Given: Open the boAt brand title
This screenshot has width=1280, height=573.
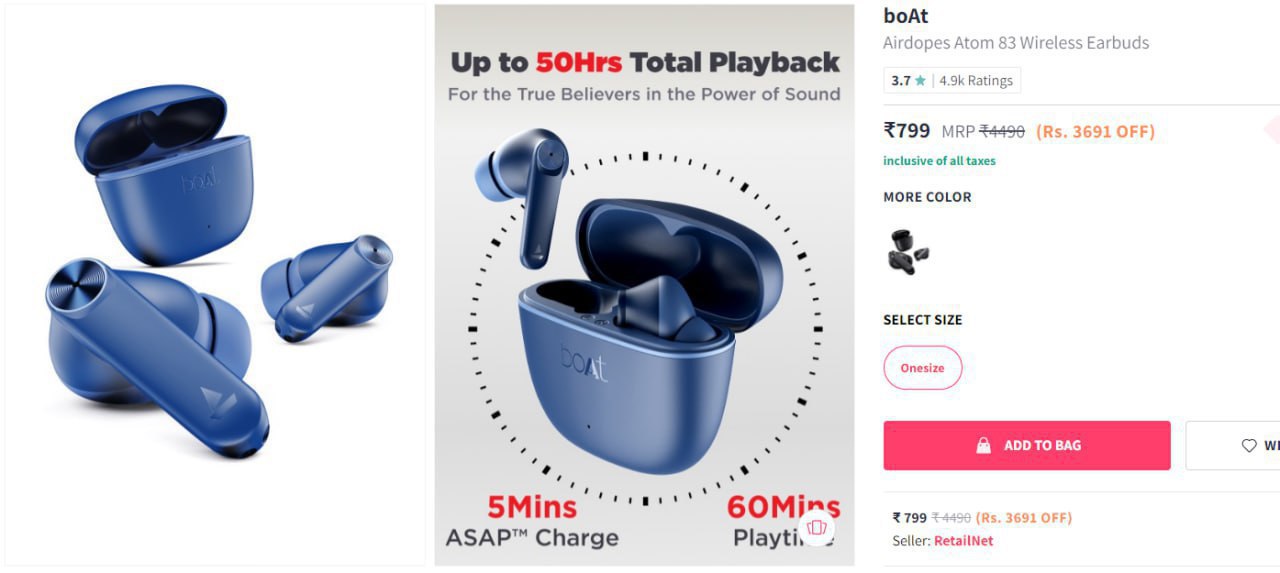Looking at the screenshot, I should click(x=906, y=16).
